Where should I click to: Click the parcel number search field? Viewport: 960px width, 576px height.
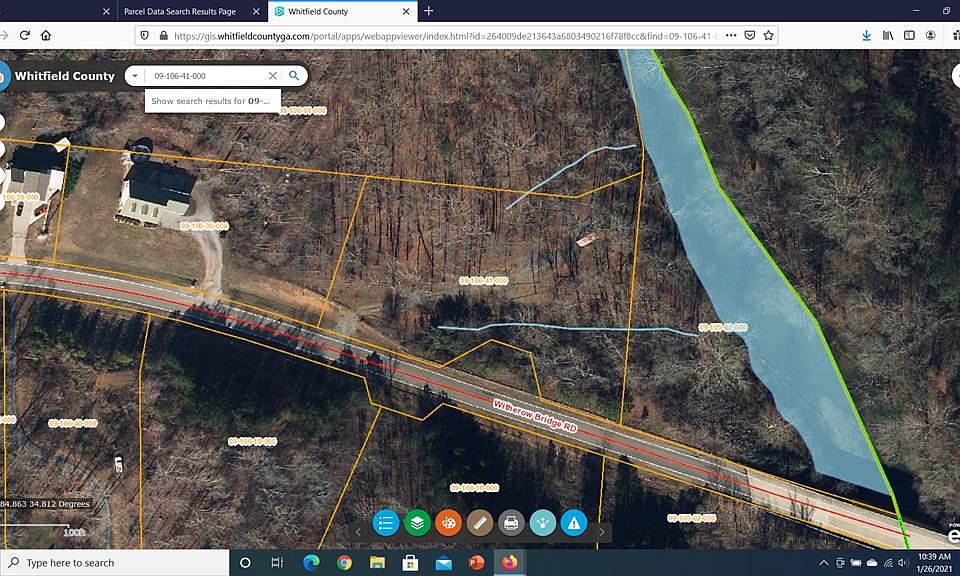(x=205, y=76)
